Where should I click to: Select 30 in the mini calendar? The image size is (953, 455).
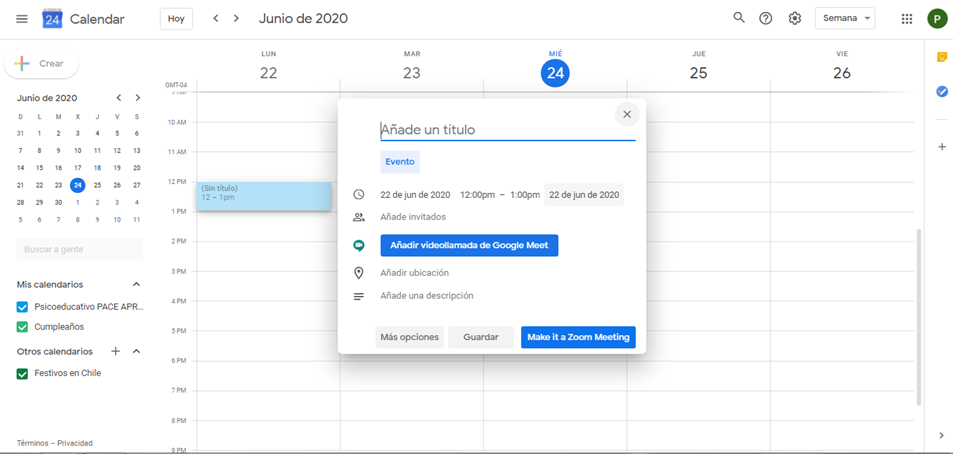58,202
